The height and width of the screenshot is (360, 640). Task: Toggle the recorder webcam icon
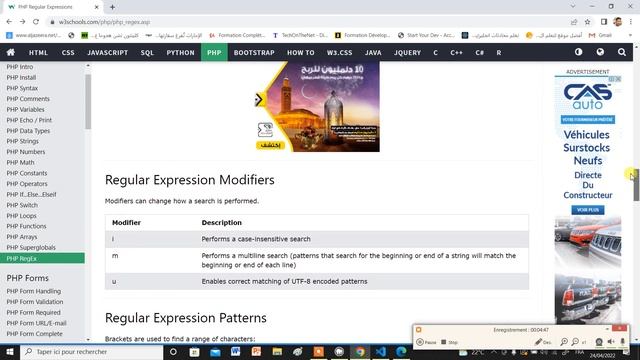click(599, 342)
